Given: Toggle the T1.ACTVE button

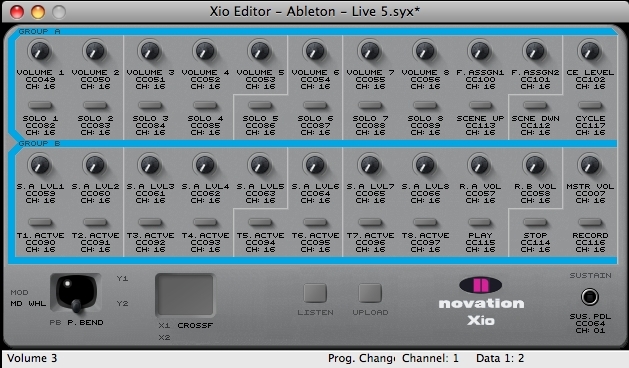Looking at the screenshot, I should coord(40,222).
